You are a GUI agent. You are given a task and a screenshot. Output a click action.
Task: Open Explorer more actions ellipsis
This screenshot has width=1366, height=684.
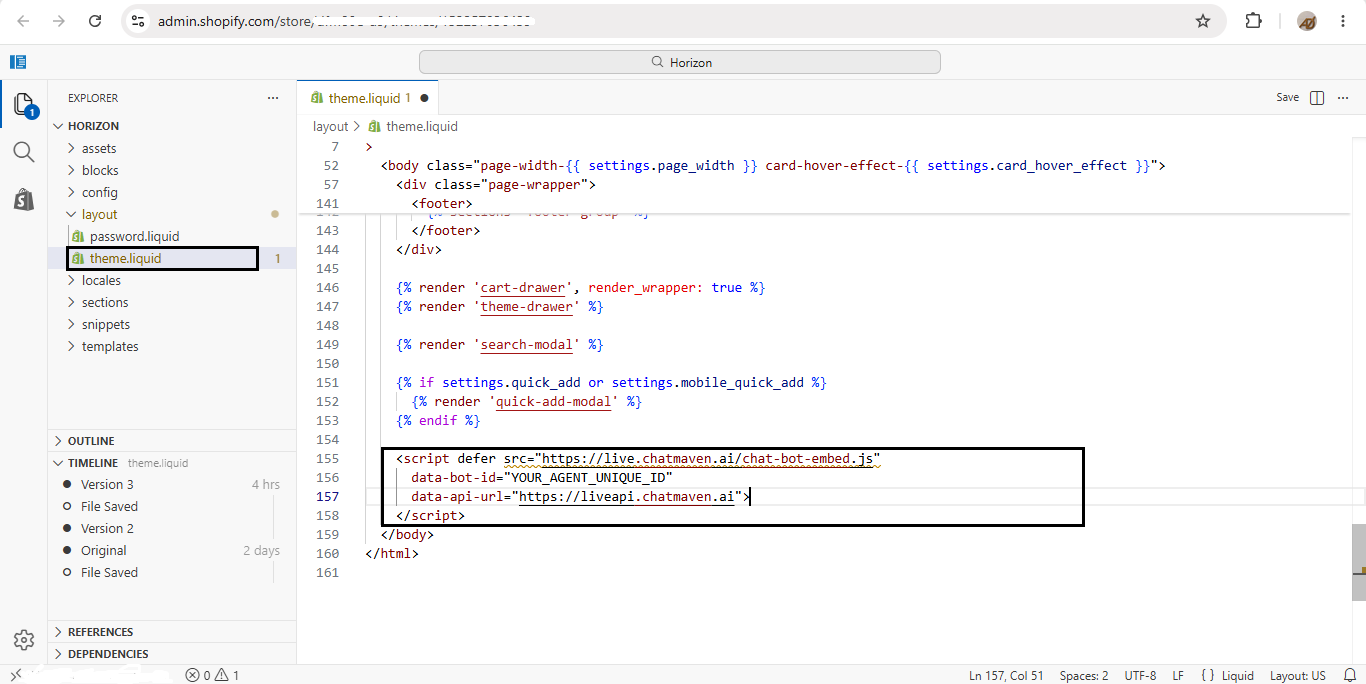click(x=273, y=98)
